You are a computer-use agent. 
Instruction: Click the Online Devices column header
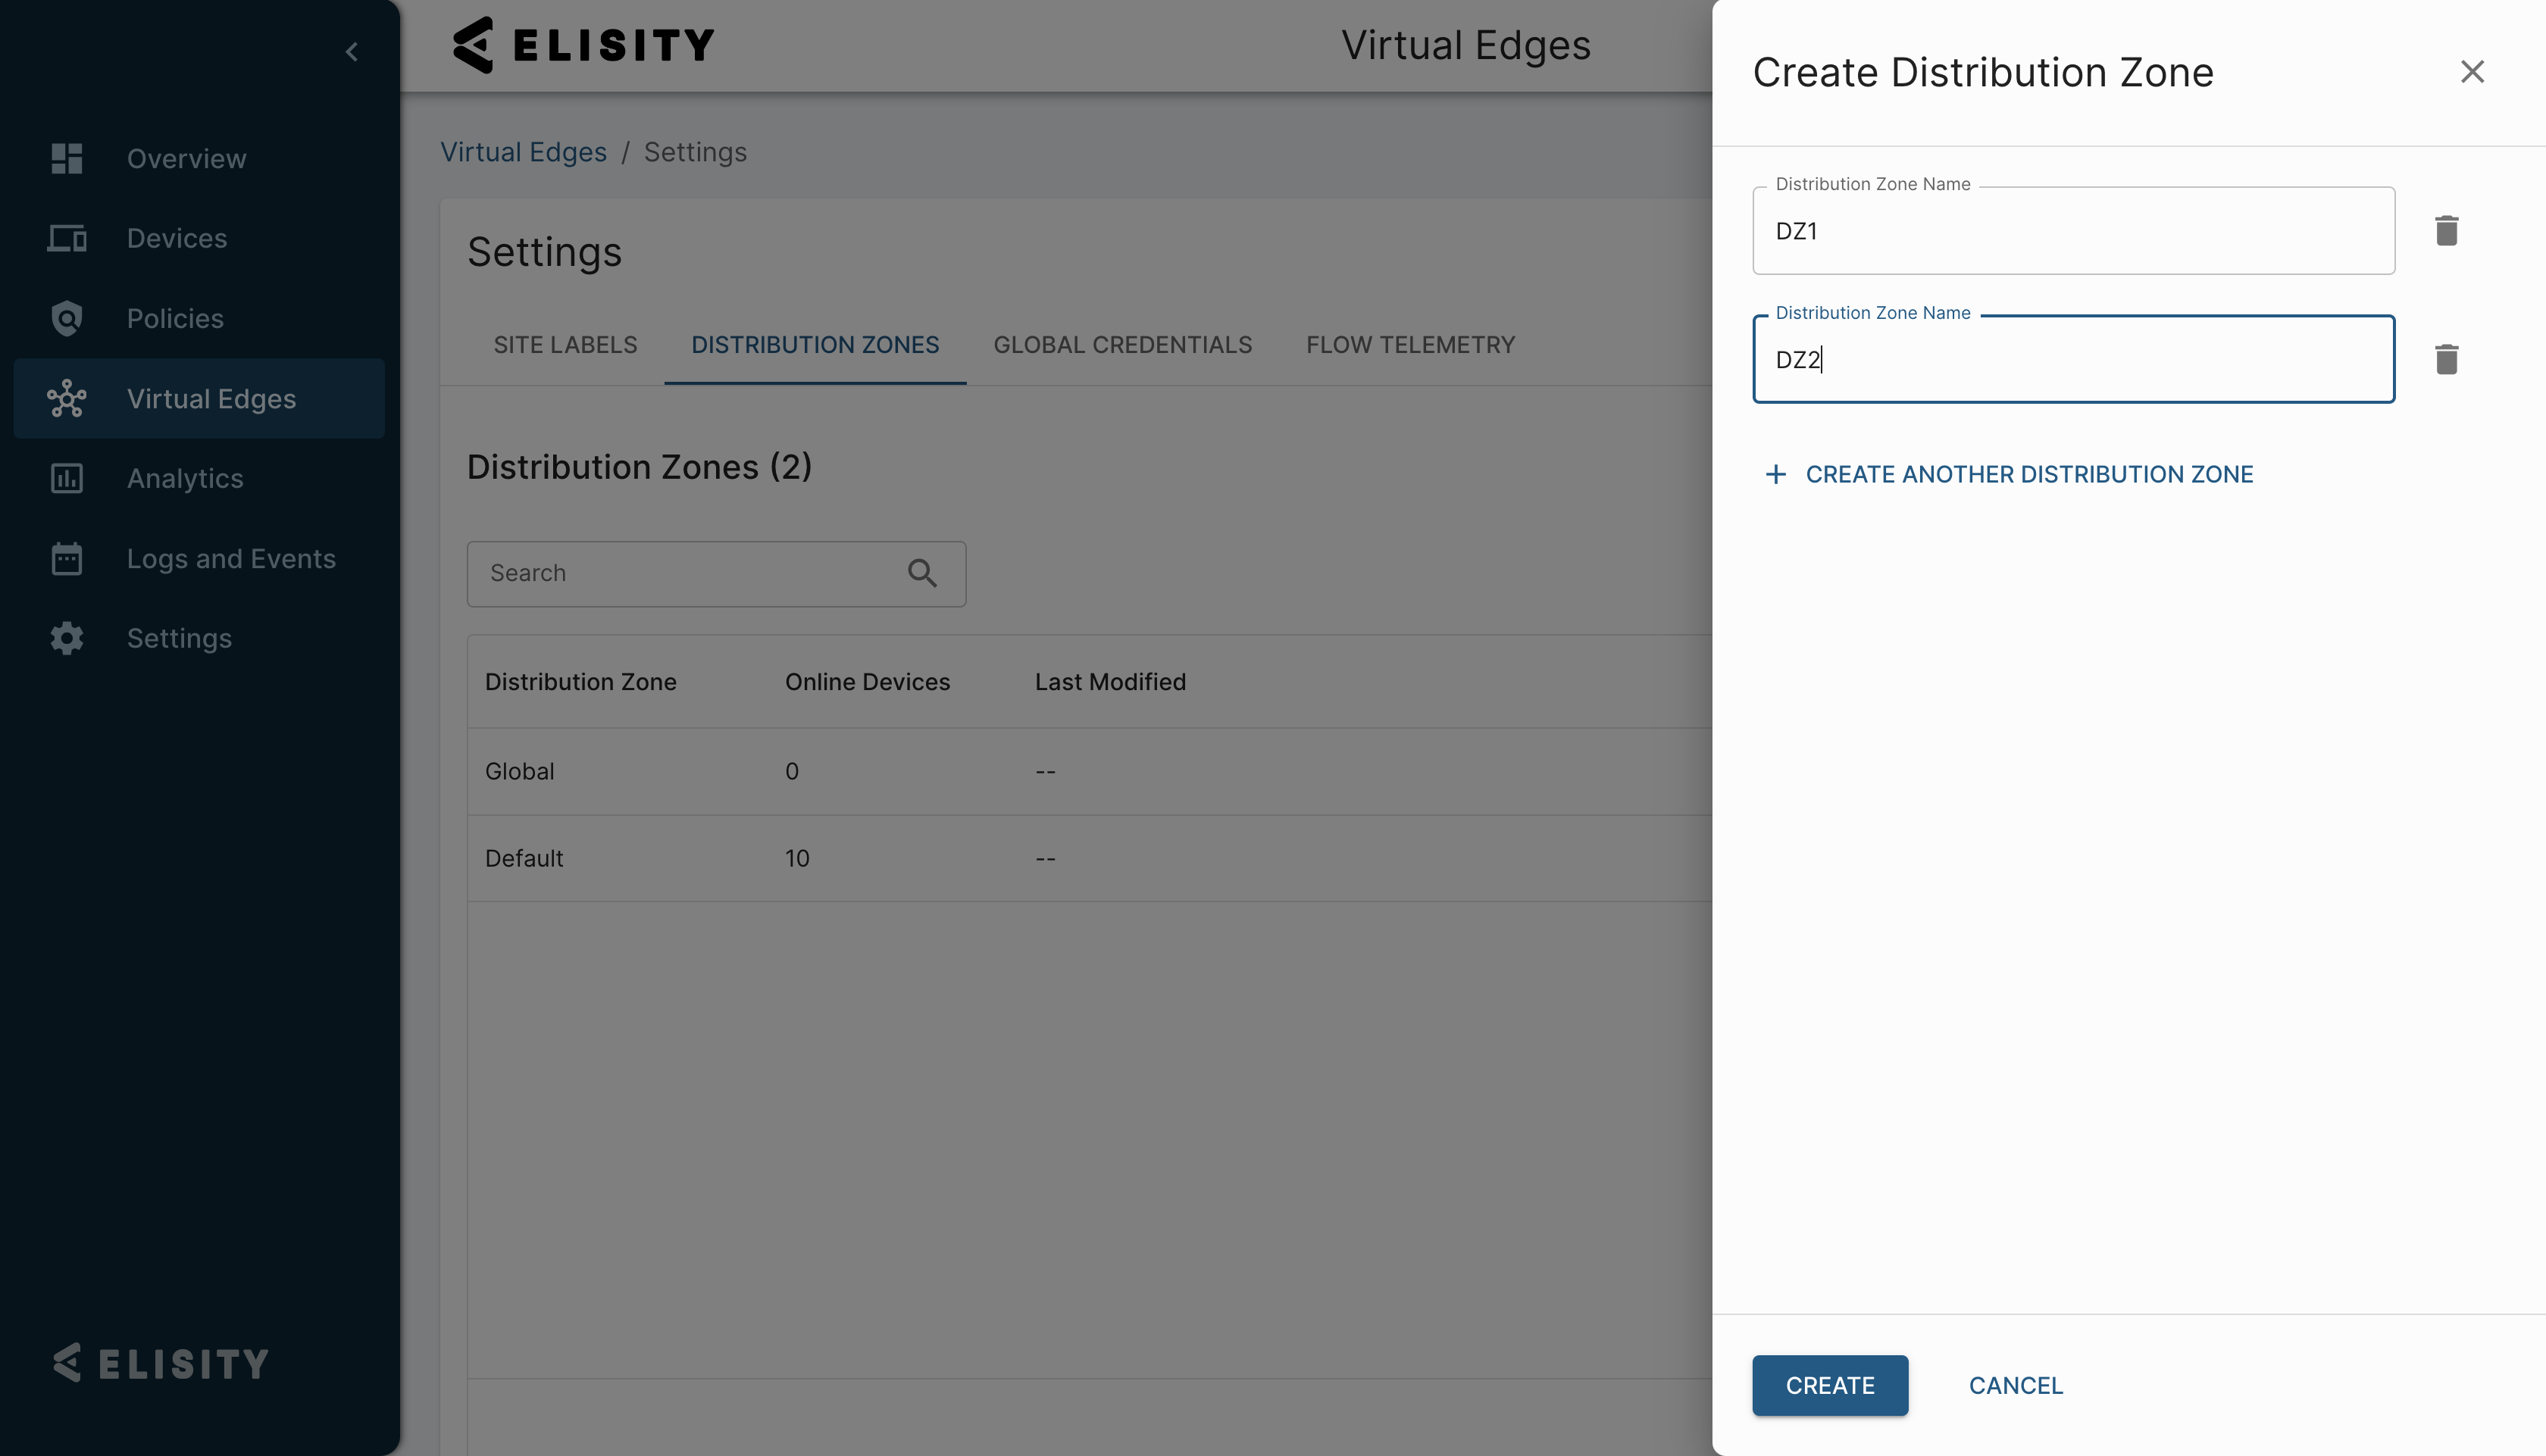click(867, 682)
